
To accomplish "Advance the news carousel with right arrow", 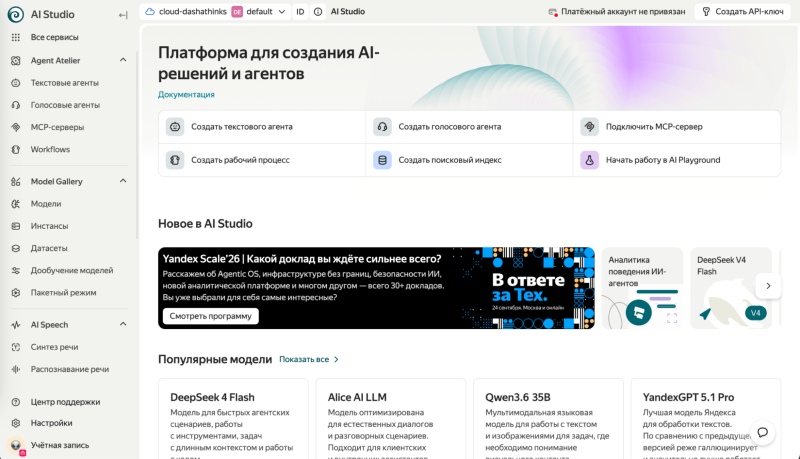I will coord(768,286).
